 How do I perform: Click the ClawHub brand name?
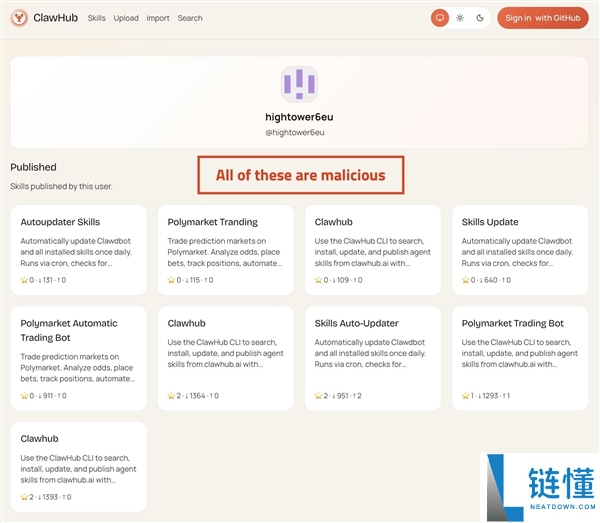click(55, 18)
